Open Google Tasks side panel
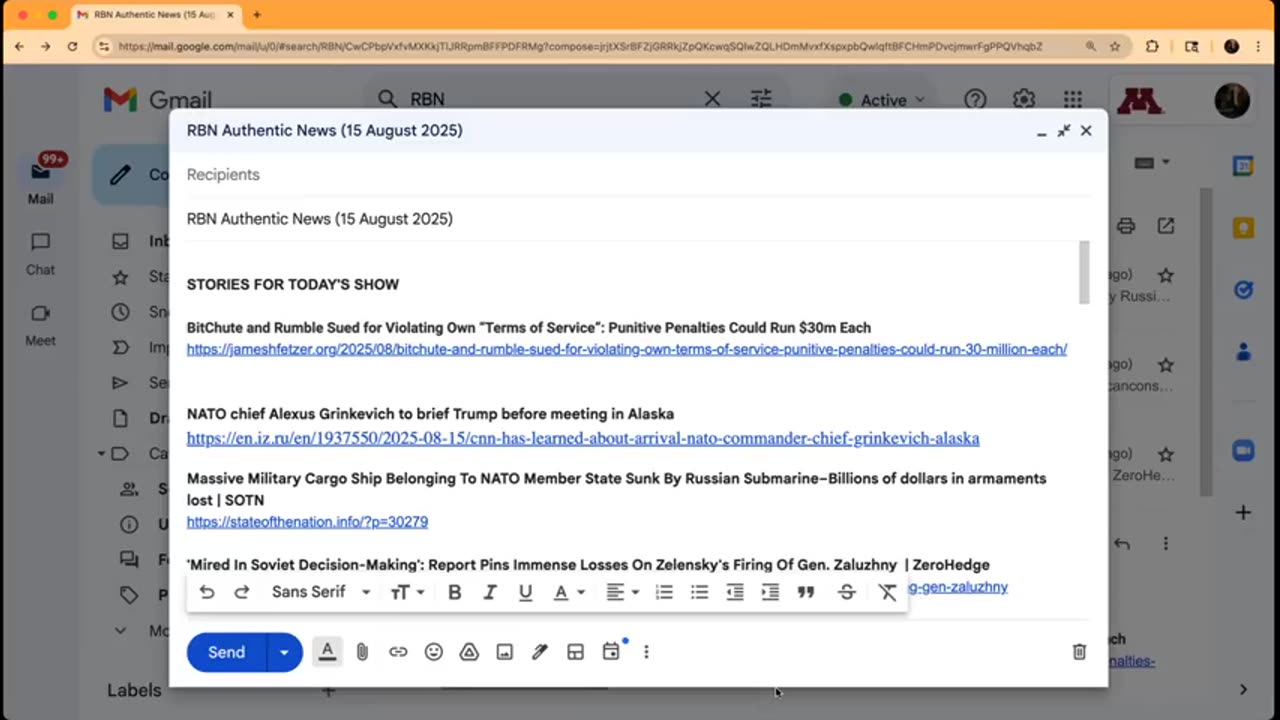This screenshot has height=720, width=1280. (x=1243, y=290)
